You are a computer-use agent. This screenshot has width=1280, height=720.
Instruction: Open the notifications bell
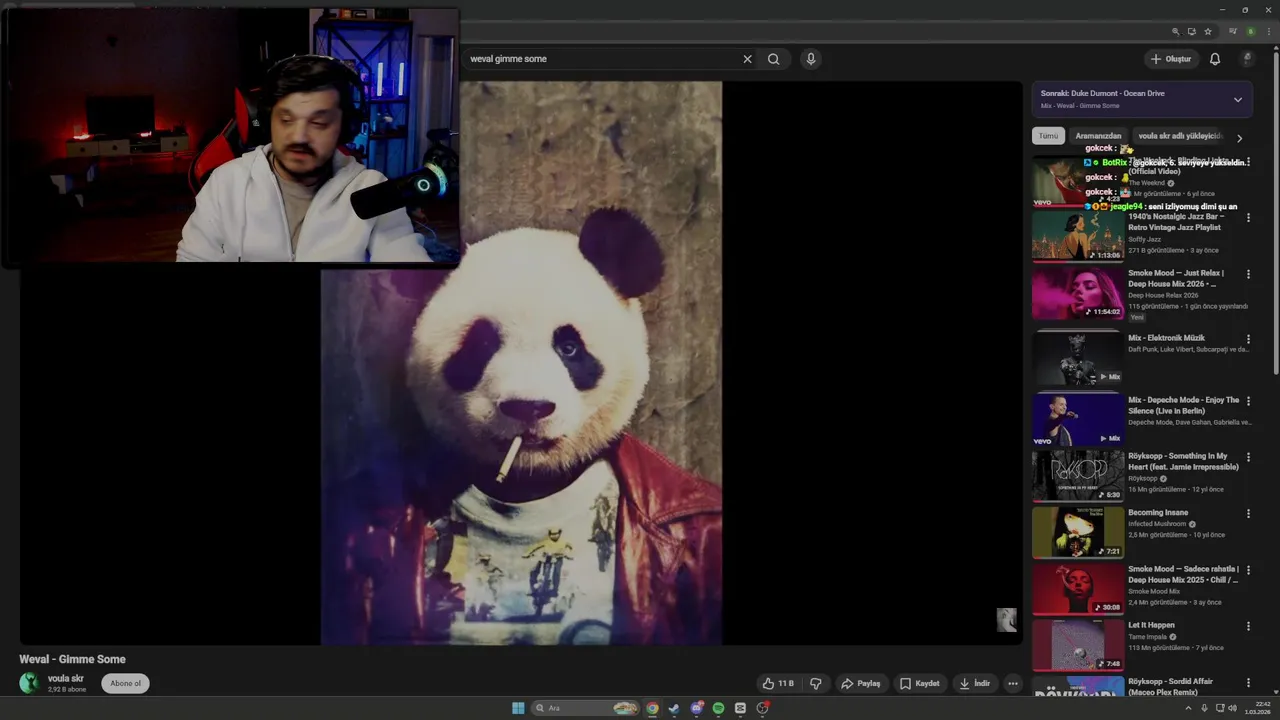click(1215, 59)
